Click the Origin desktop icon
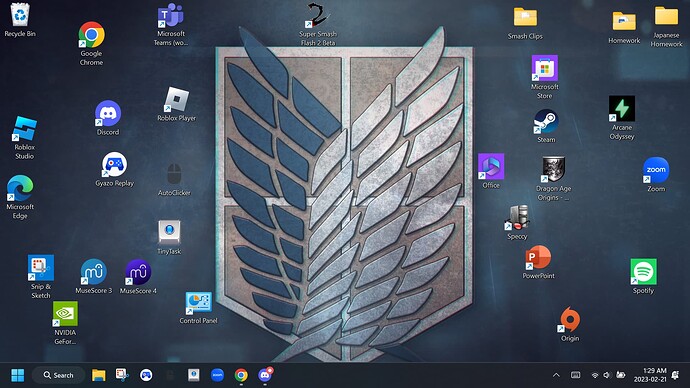This screenshot has height=388, width=690. point(570,325)
